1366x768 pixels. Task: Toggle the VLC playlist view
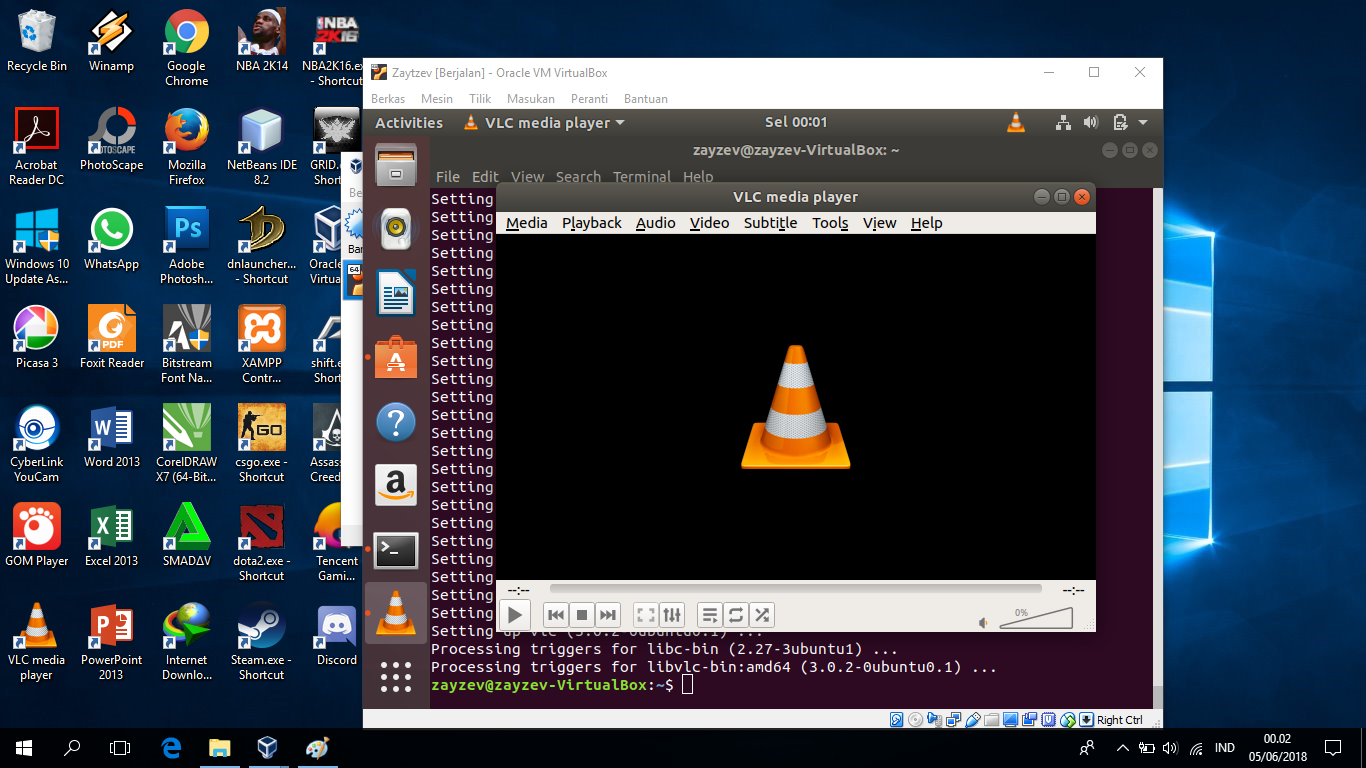[710, 615]
